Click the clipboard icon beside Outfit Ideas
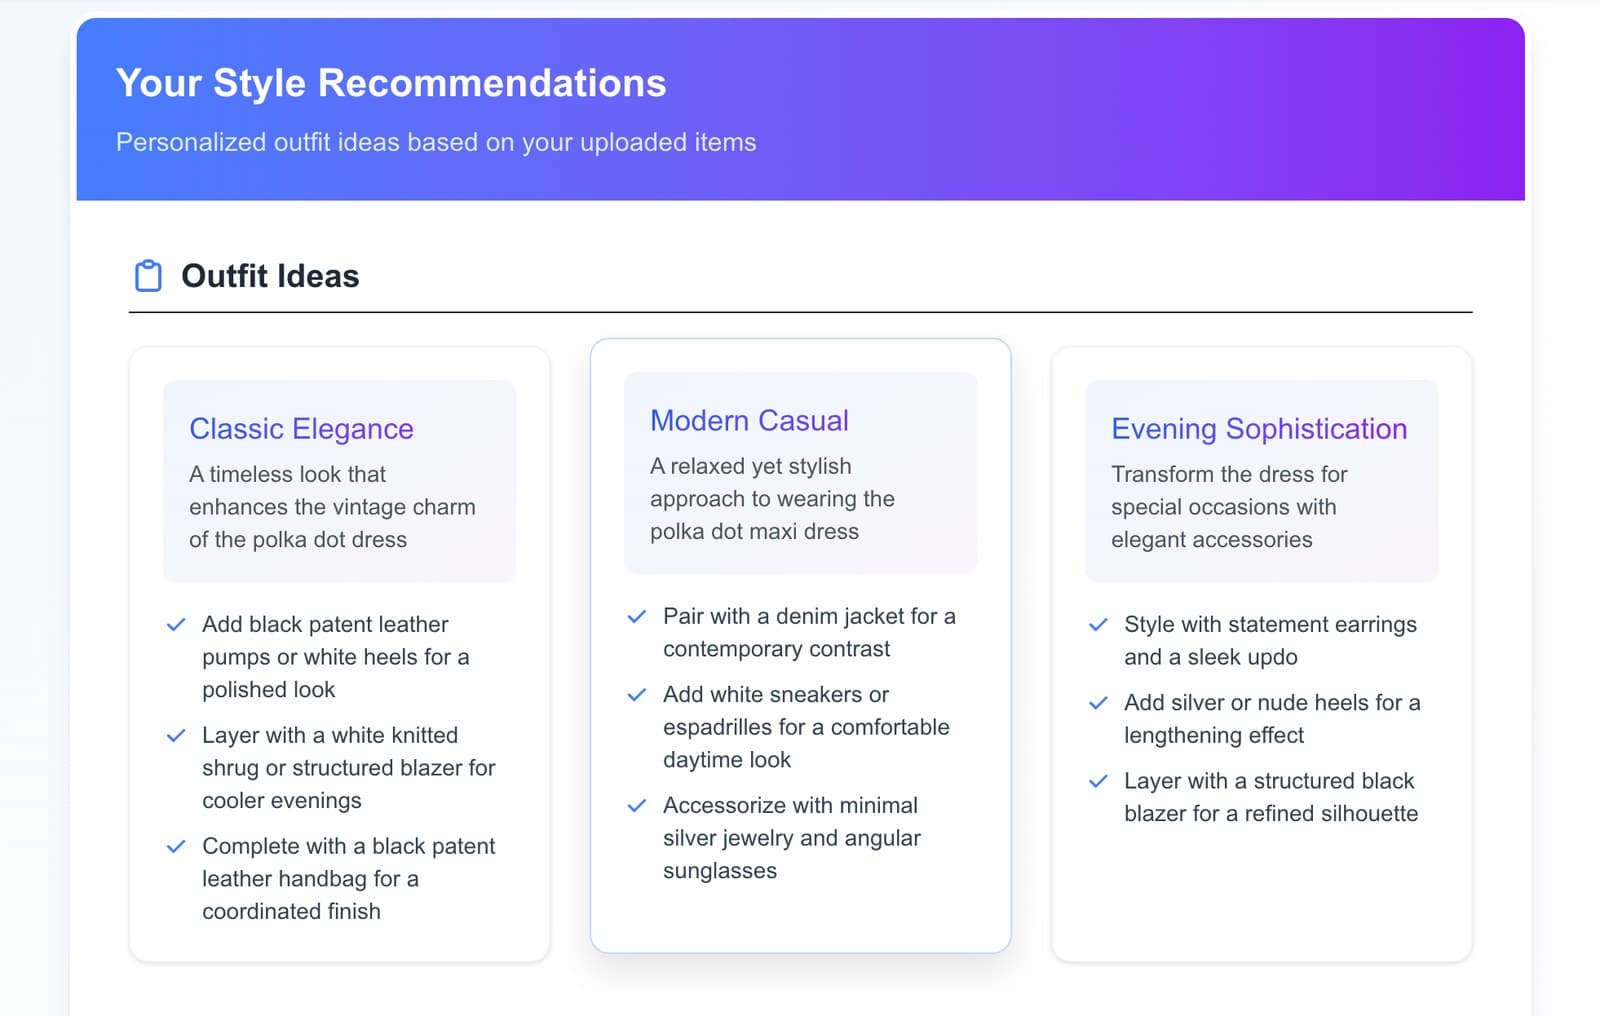 (x=148, y=276)
